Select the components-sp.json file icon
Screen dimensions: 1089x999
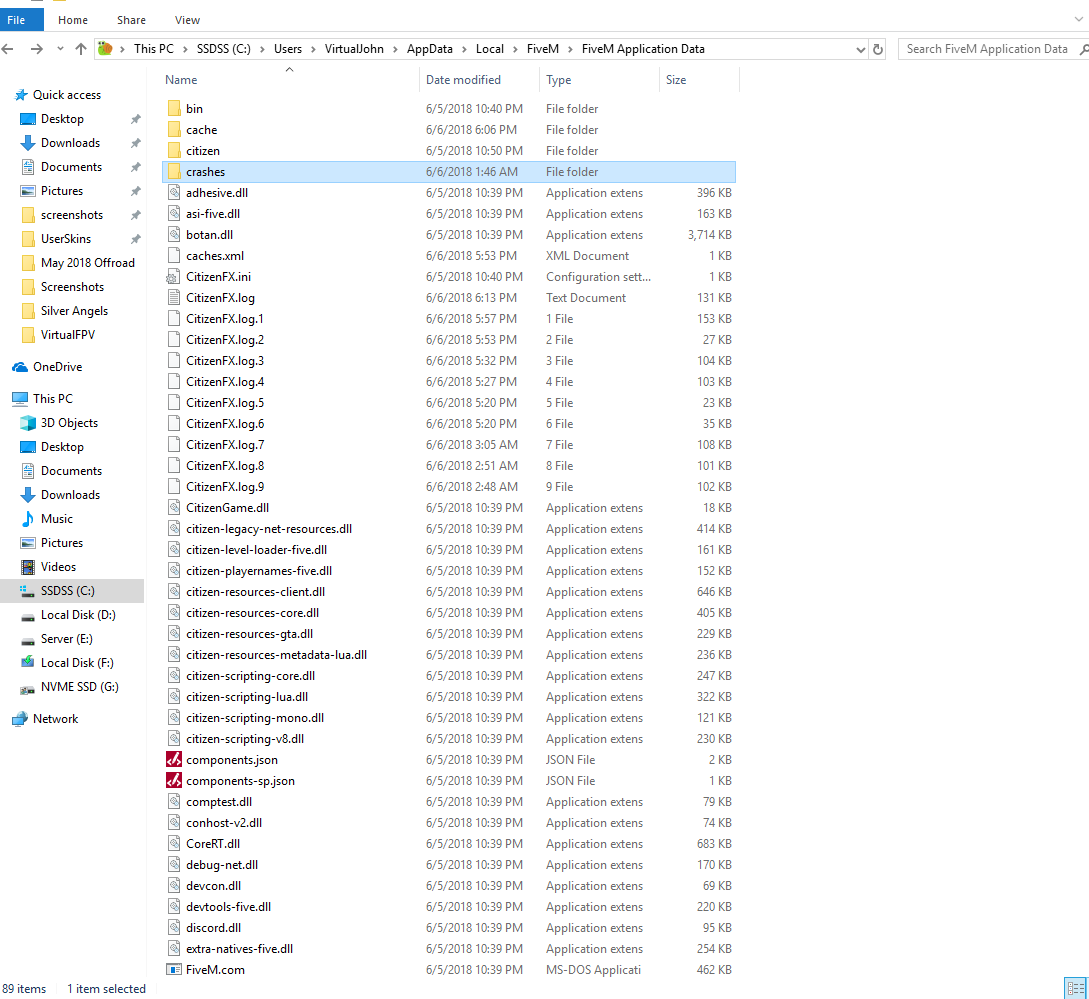(174, 780)
